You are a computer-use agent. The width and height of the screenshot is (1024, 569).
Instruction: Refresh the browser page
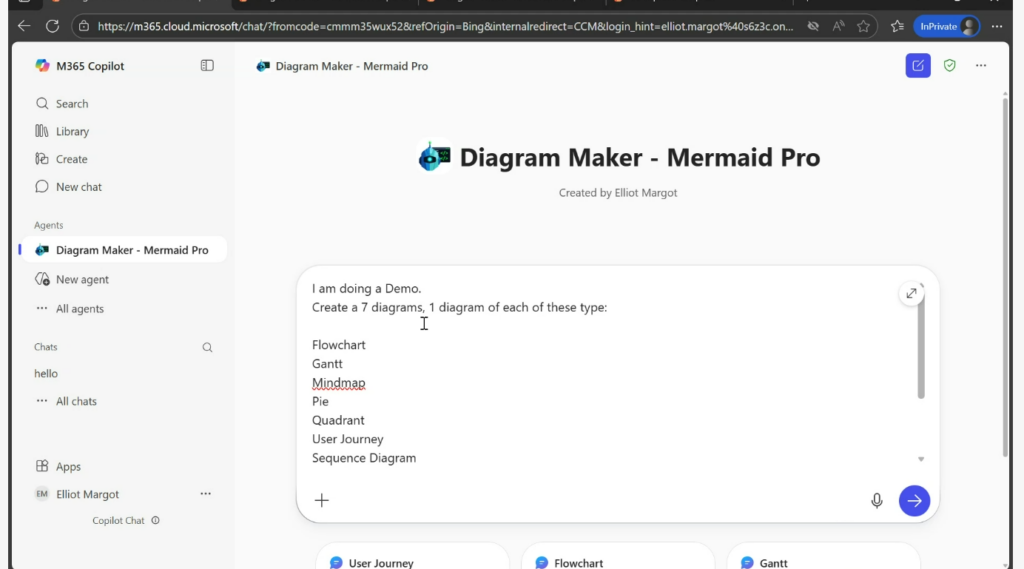52,27
